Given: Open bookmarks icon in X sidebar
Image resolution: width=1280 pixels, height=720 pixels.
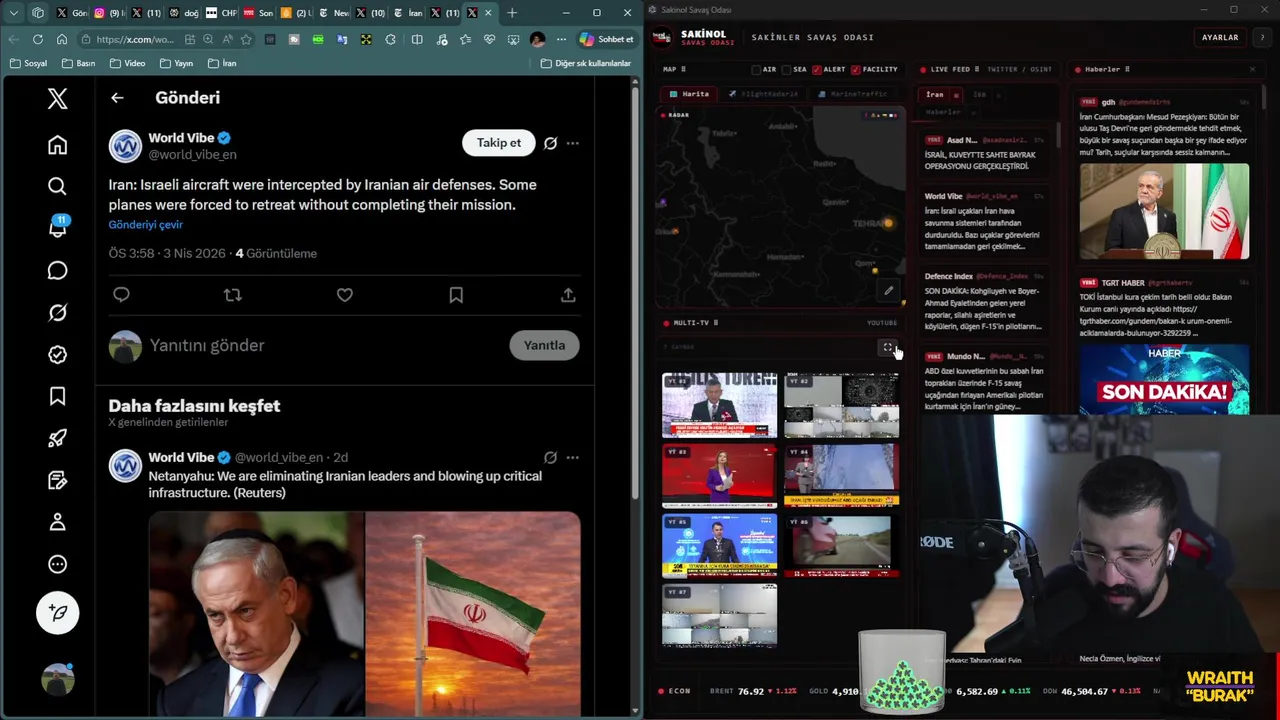Looking at the screenshot, I should [x=57, y=397].
